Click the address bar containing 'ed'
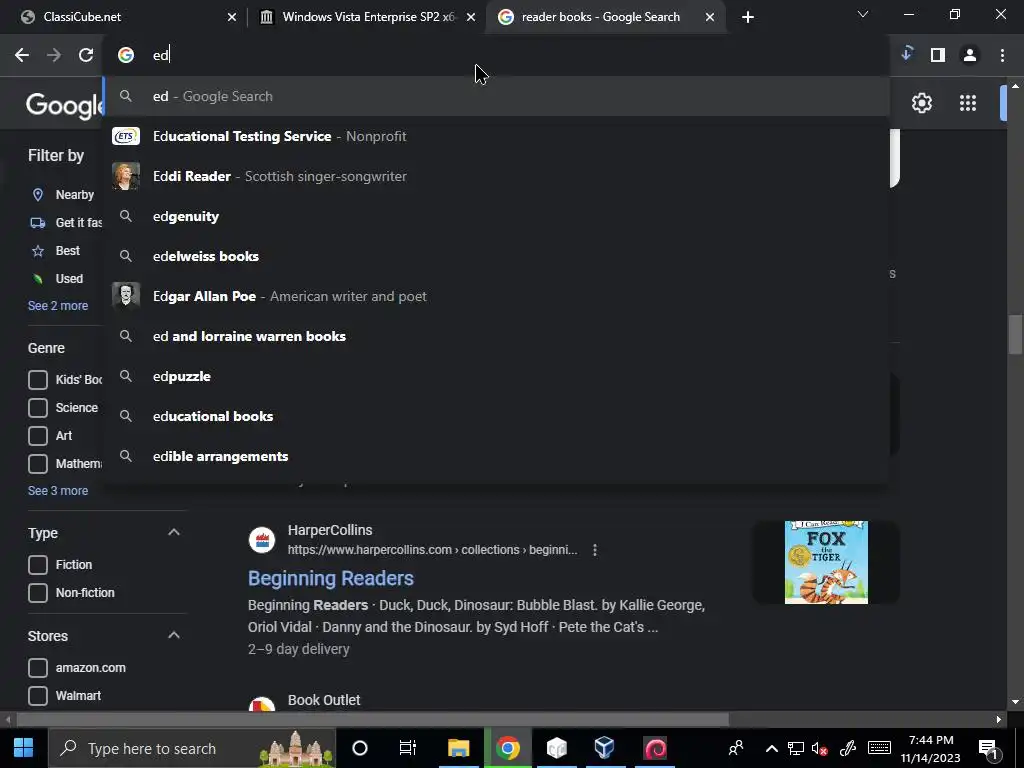 click(x=496, y=56)
